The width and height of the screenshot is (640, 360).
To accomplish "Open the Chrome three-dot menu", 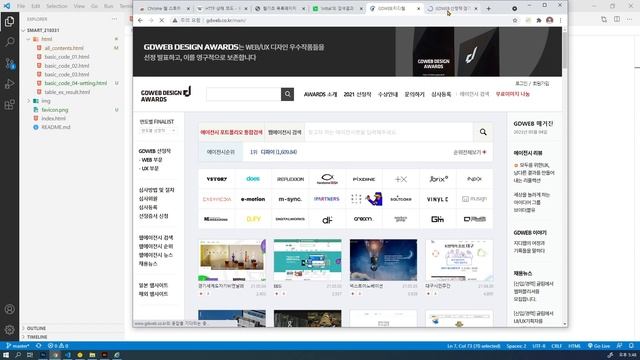I will click(560, 20).
